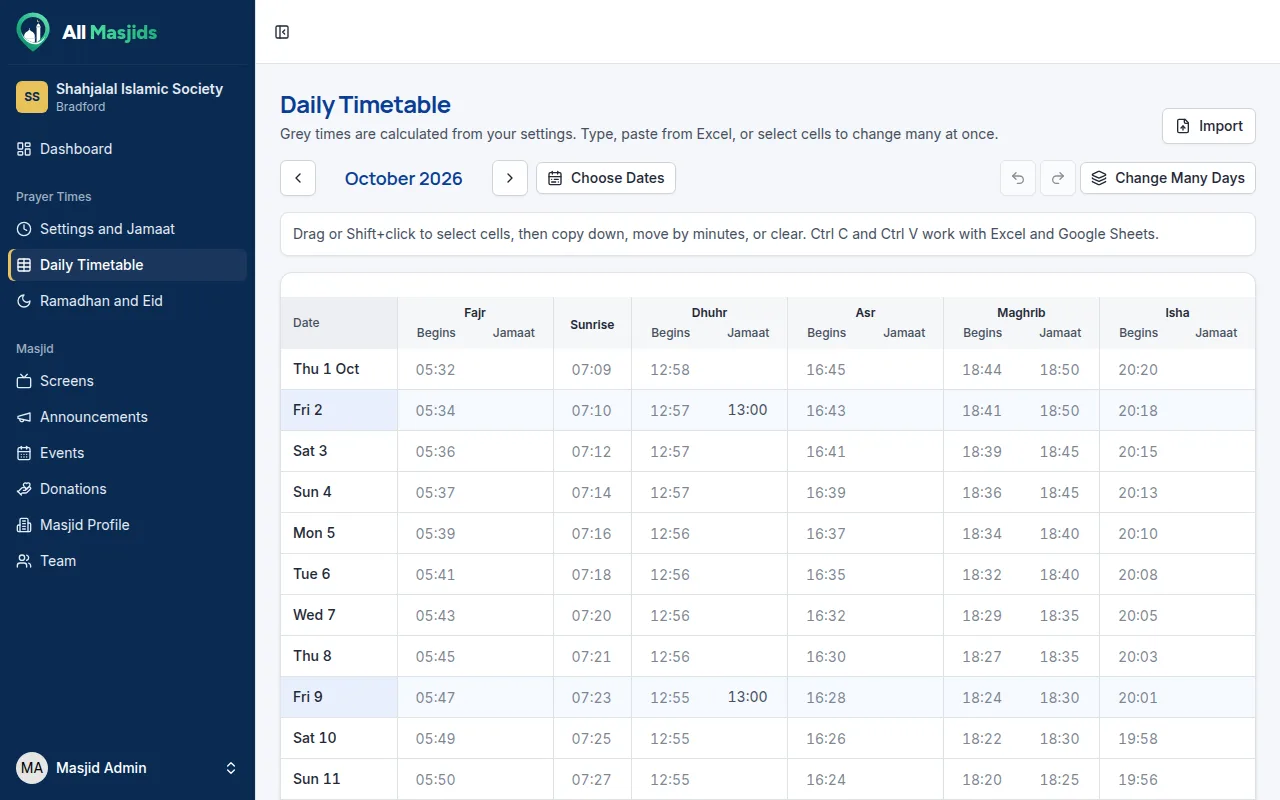The height and width of the screenshot is (800, 1280).
Task: Select Sat 10 Isha Begins 19:58 cell
Action: [x=1138, y=738]
